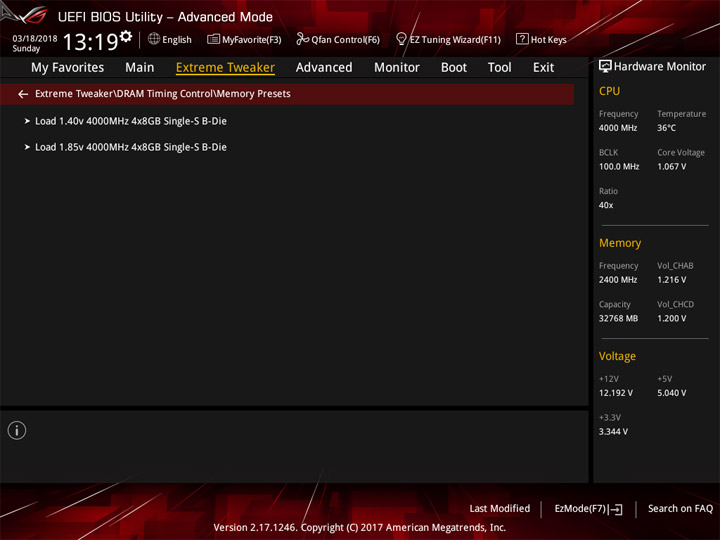Image resolution: width=720 pixels, height=540 pixels.
Task: Click the Memory section heading
Action: click(620, 243)
